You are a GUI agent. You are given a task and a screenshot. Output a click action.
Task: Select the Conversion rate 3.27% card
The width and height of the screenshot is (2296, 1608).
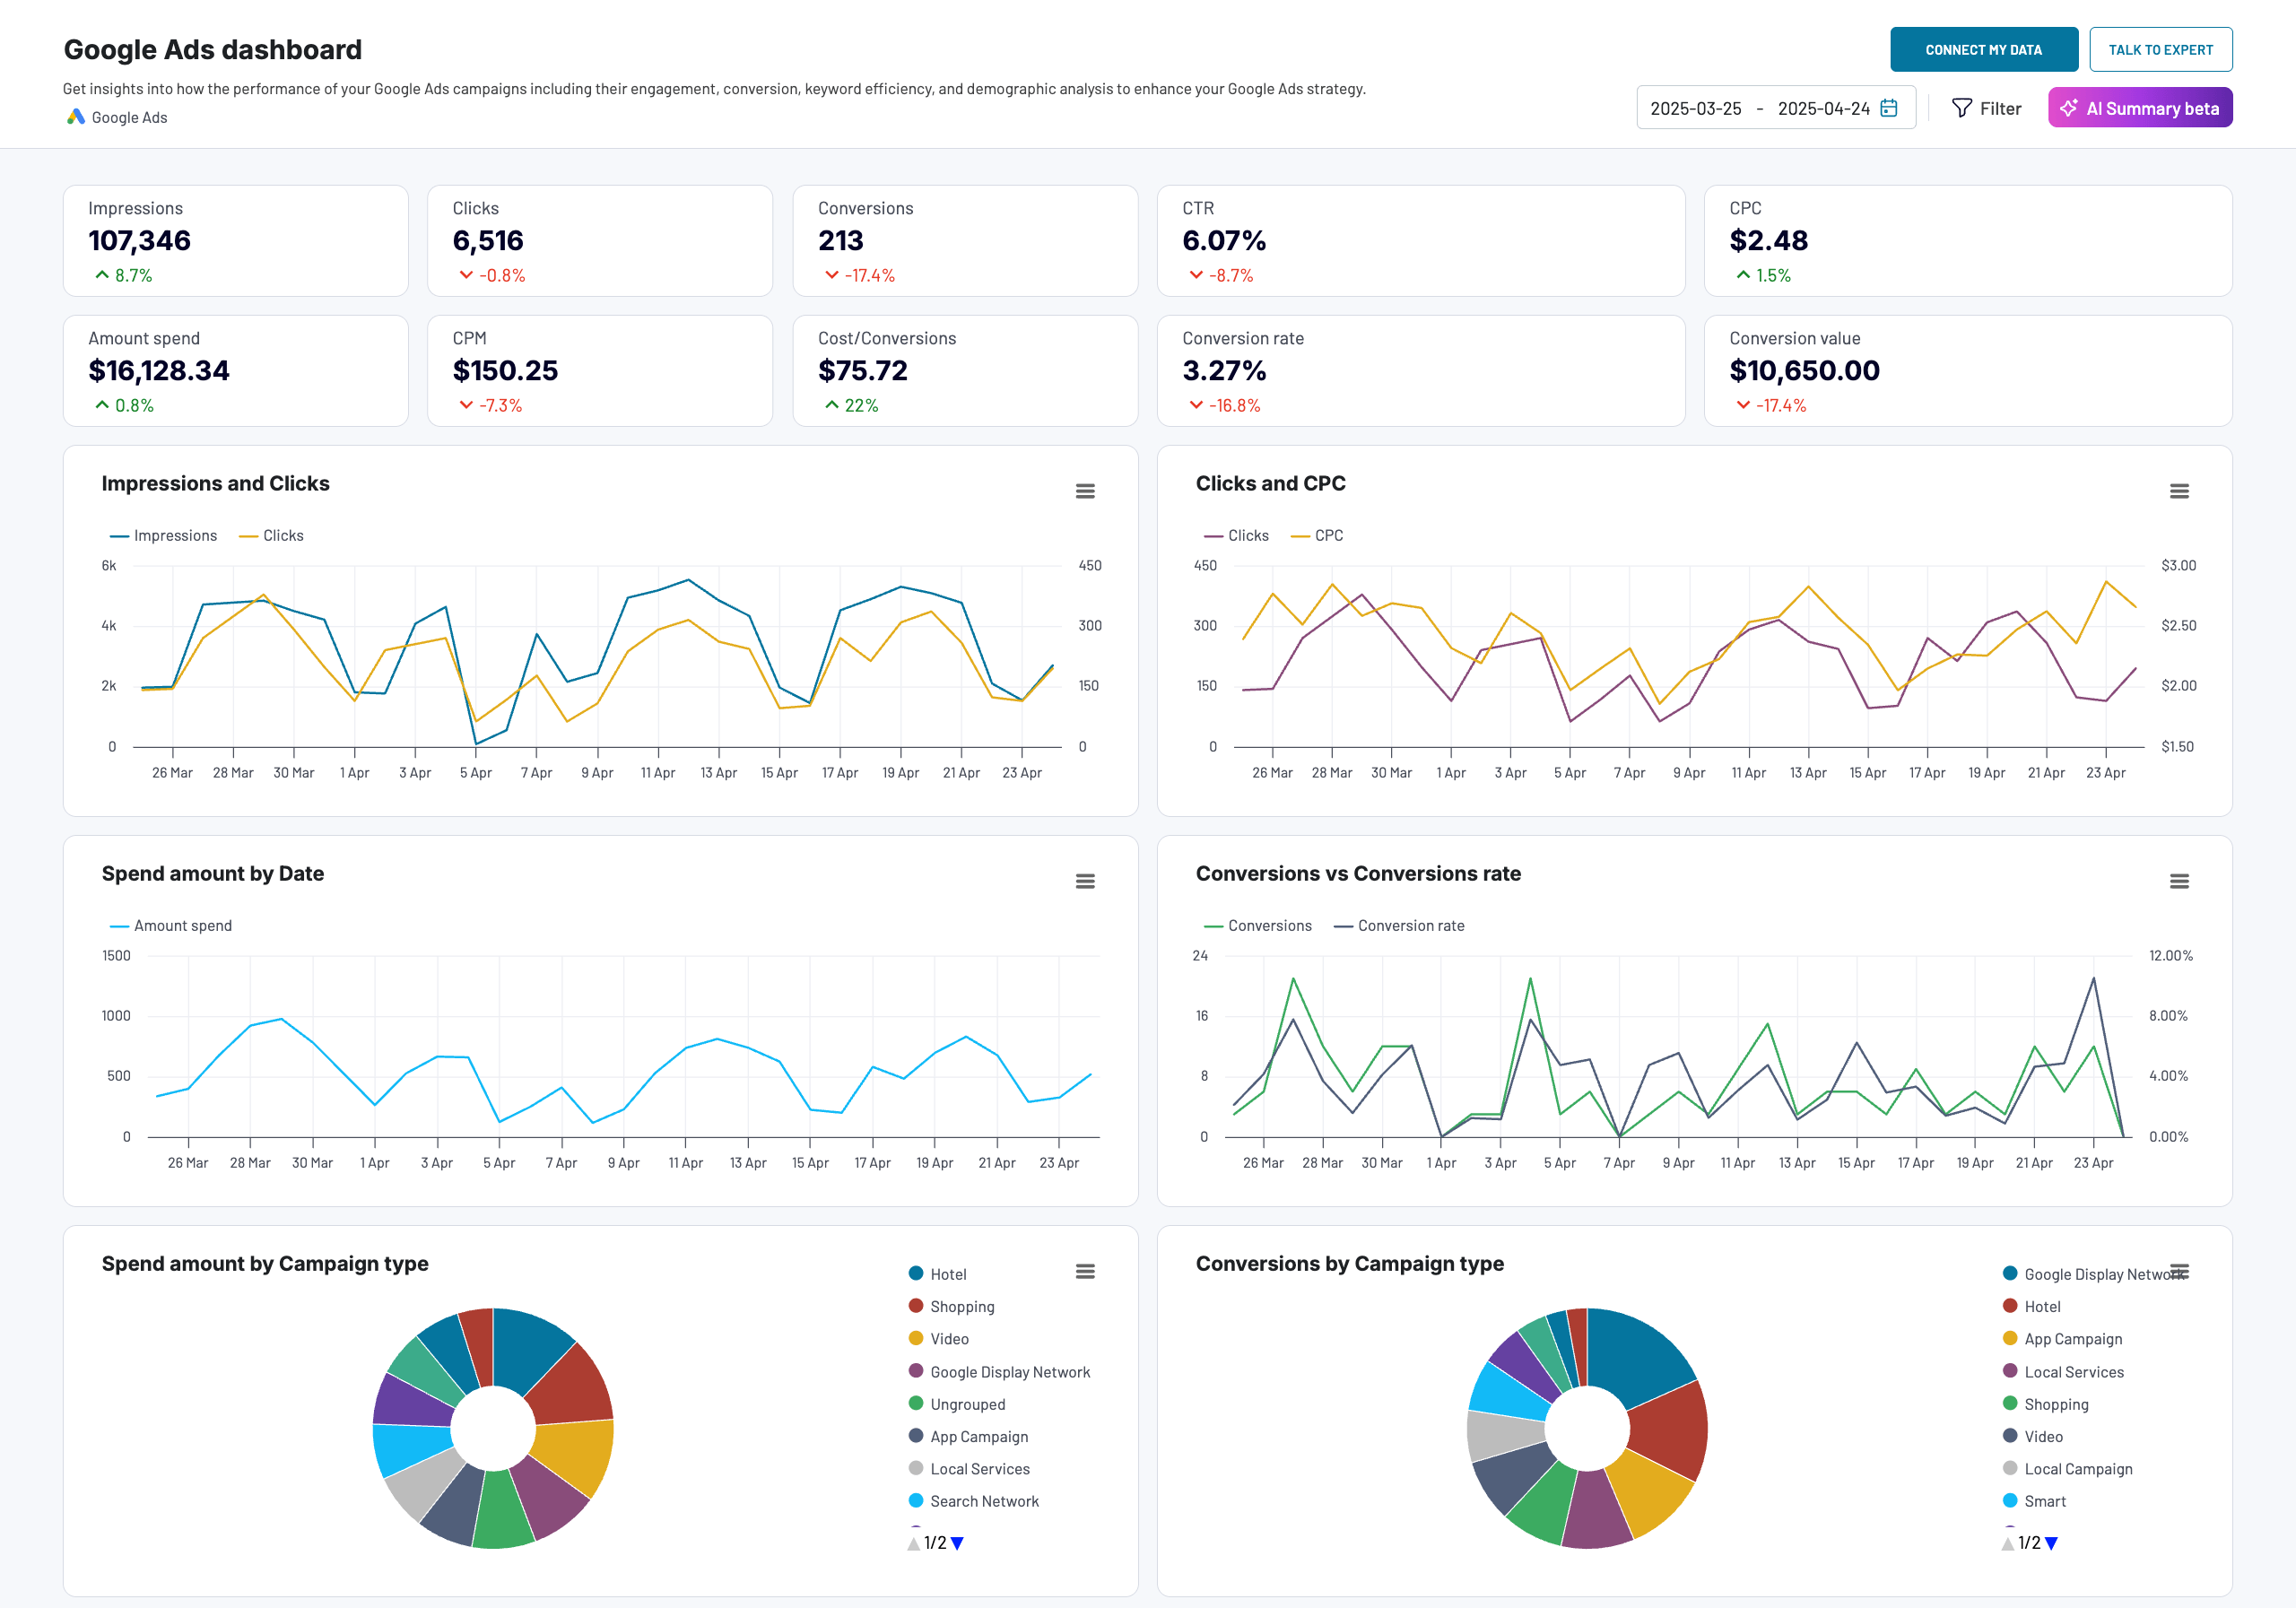tap(1421, 371)
